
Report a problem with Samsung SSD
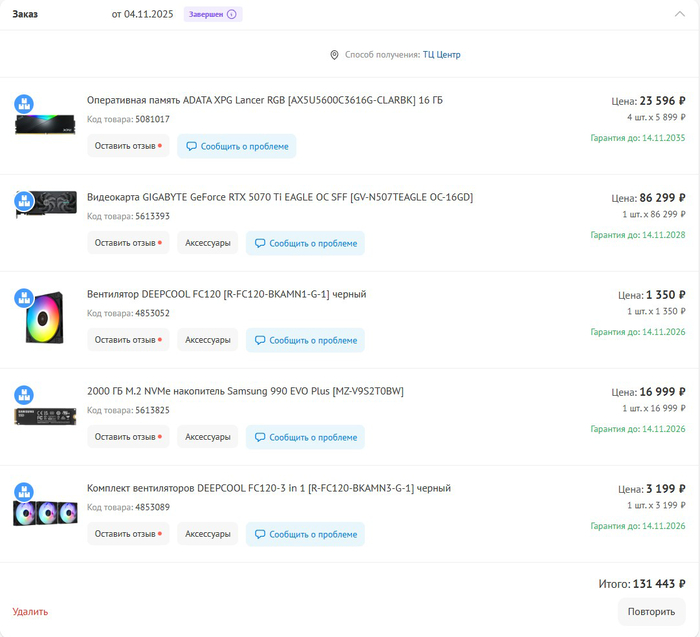coord(305,437)
